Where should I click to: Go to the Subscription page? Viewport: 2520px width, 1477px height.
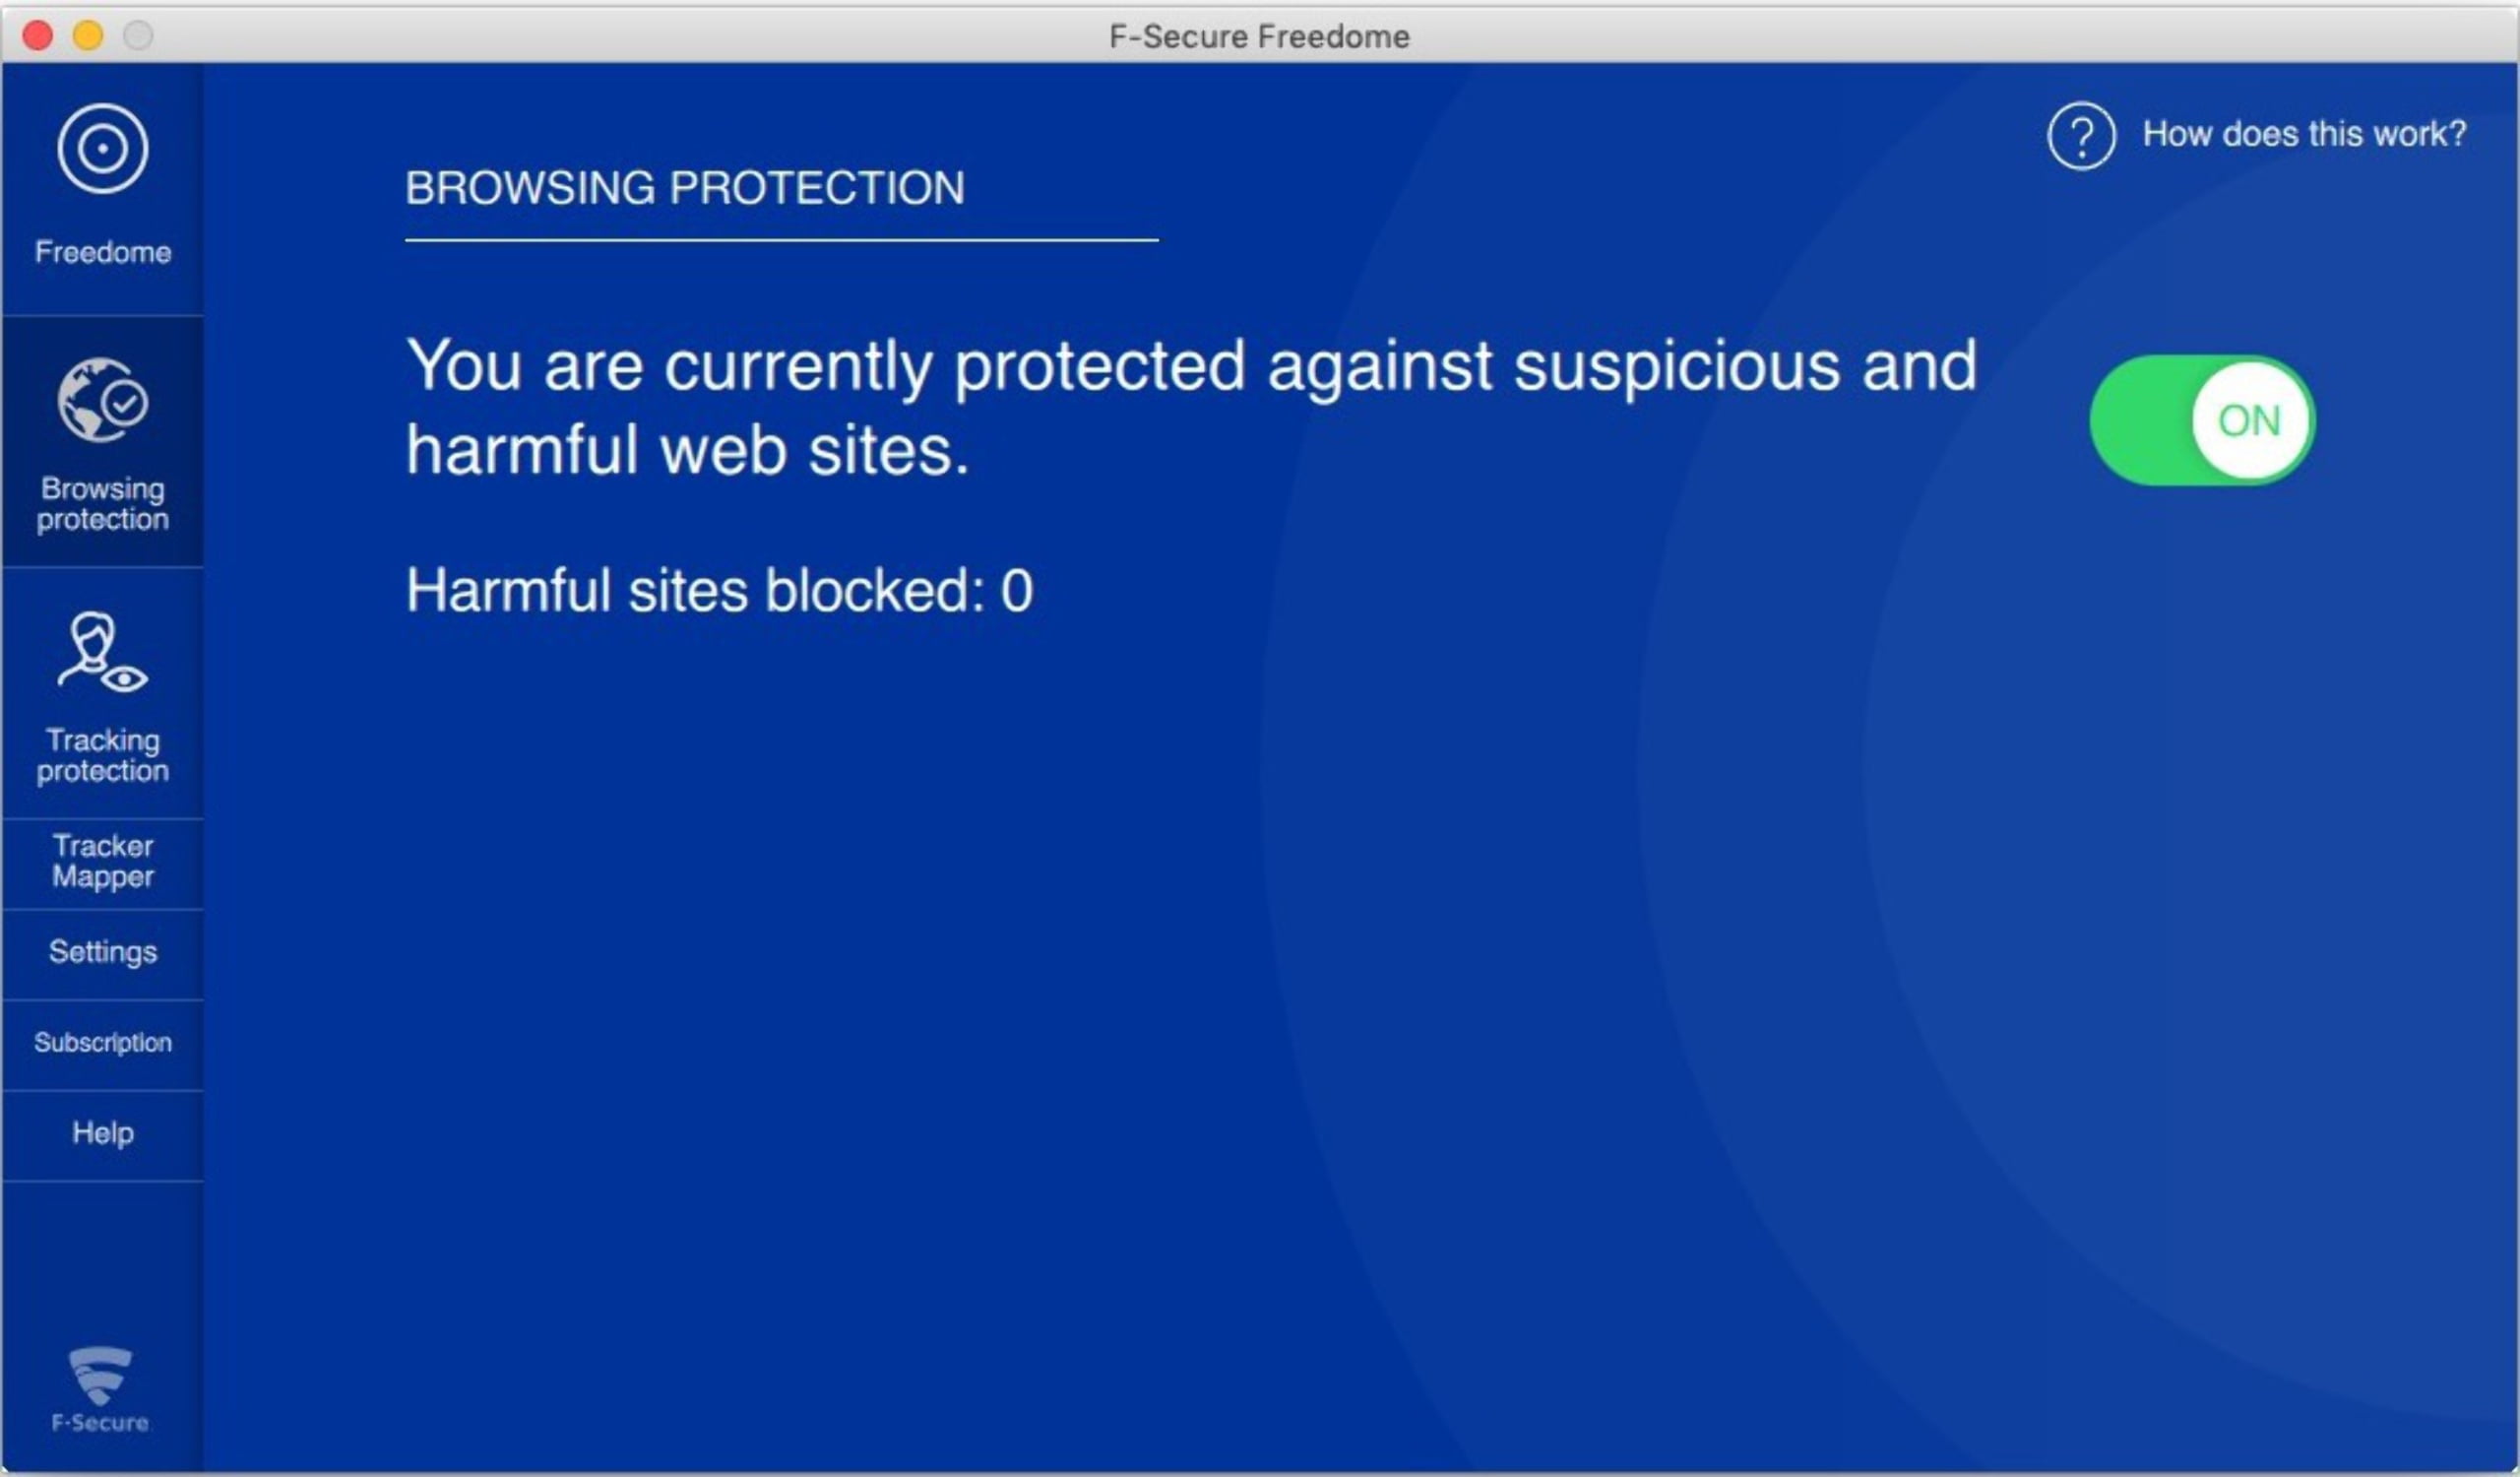[103, 1042]
